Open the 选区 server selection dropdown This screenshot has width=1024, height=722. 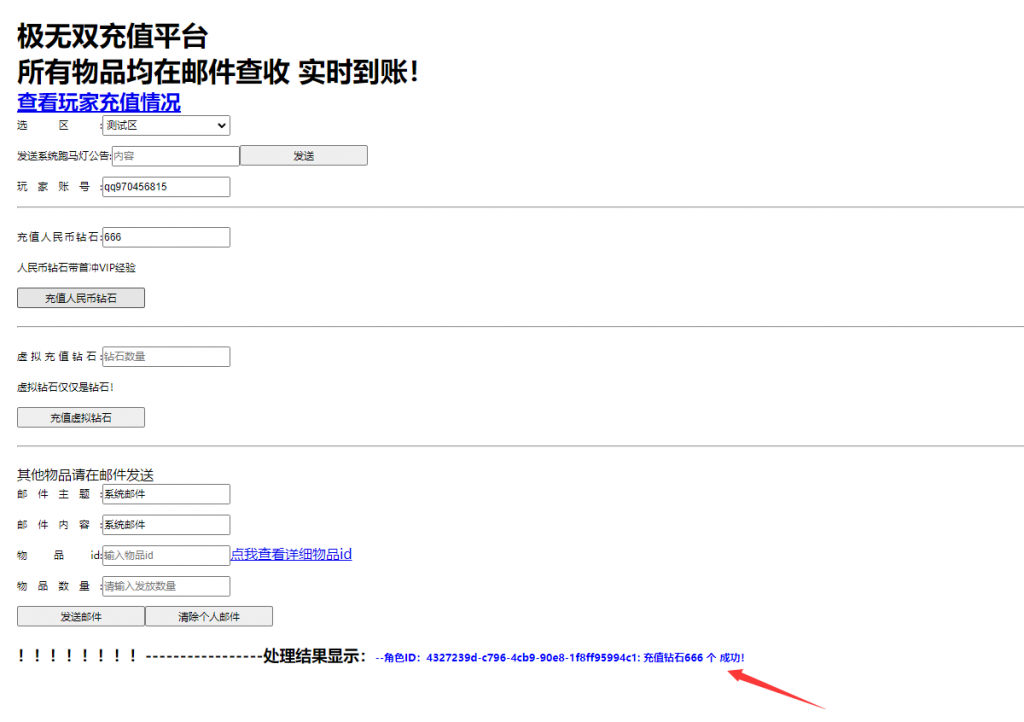coord(165,126)
